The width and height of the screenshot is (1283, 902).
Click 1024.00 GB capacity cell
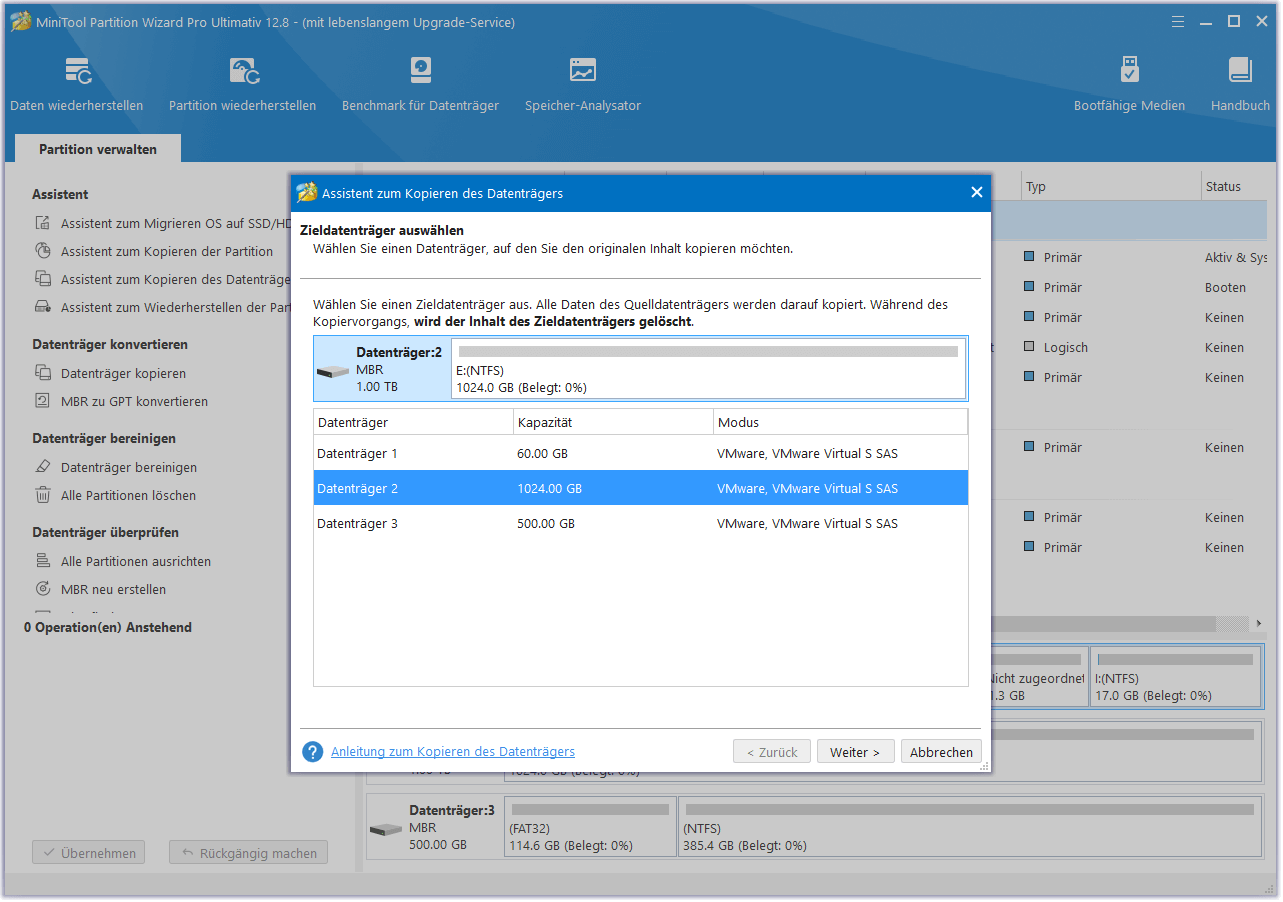549,488
